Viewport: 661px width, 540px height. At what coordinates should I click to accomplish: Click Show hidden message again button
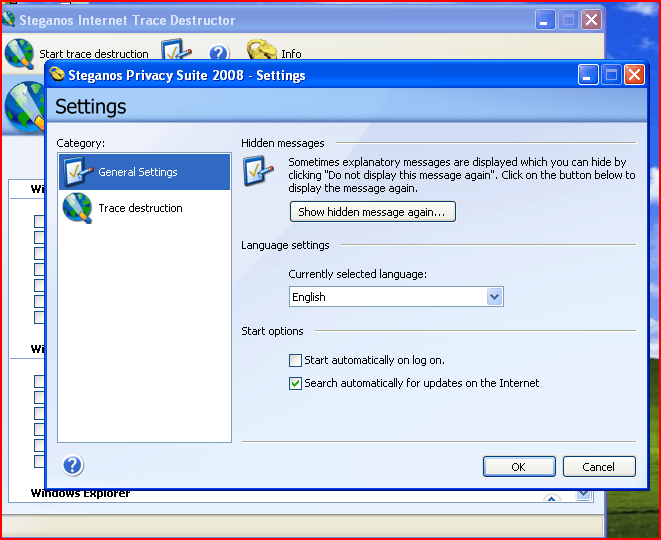pos(373,212)
